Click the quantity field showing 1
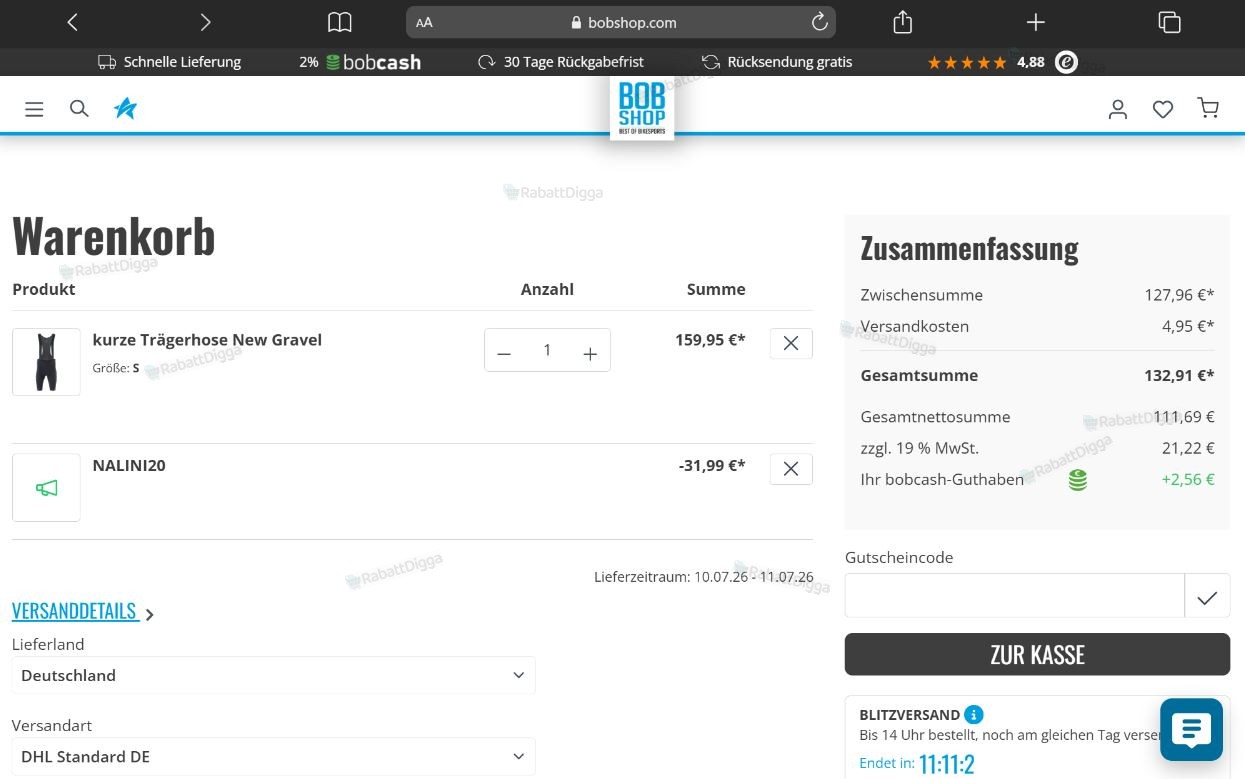1245x779 pixels. [x=547, y=350]
